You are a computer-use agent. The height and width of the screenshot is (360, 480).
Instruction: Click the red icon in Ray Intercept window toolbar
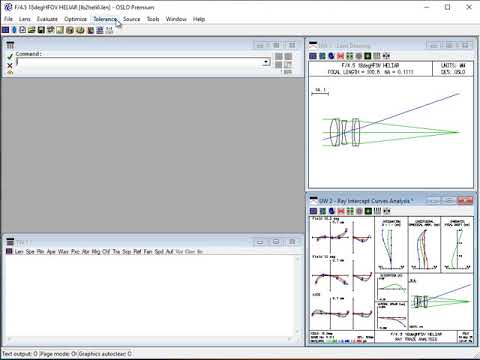(341, 211)
